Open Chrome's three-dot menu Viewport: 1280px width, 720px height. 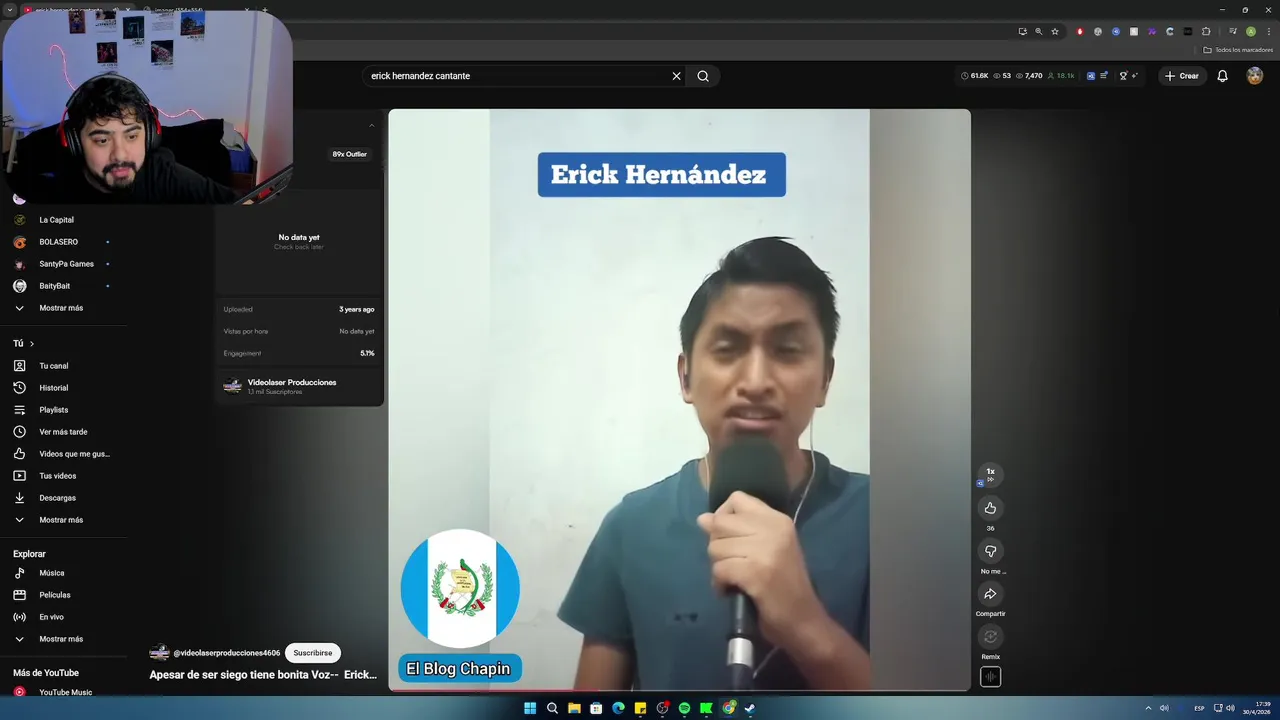click(1269, 32)
